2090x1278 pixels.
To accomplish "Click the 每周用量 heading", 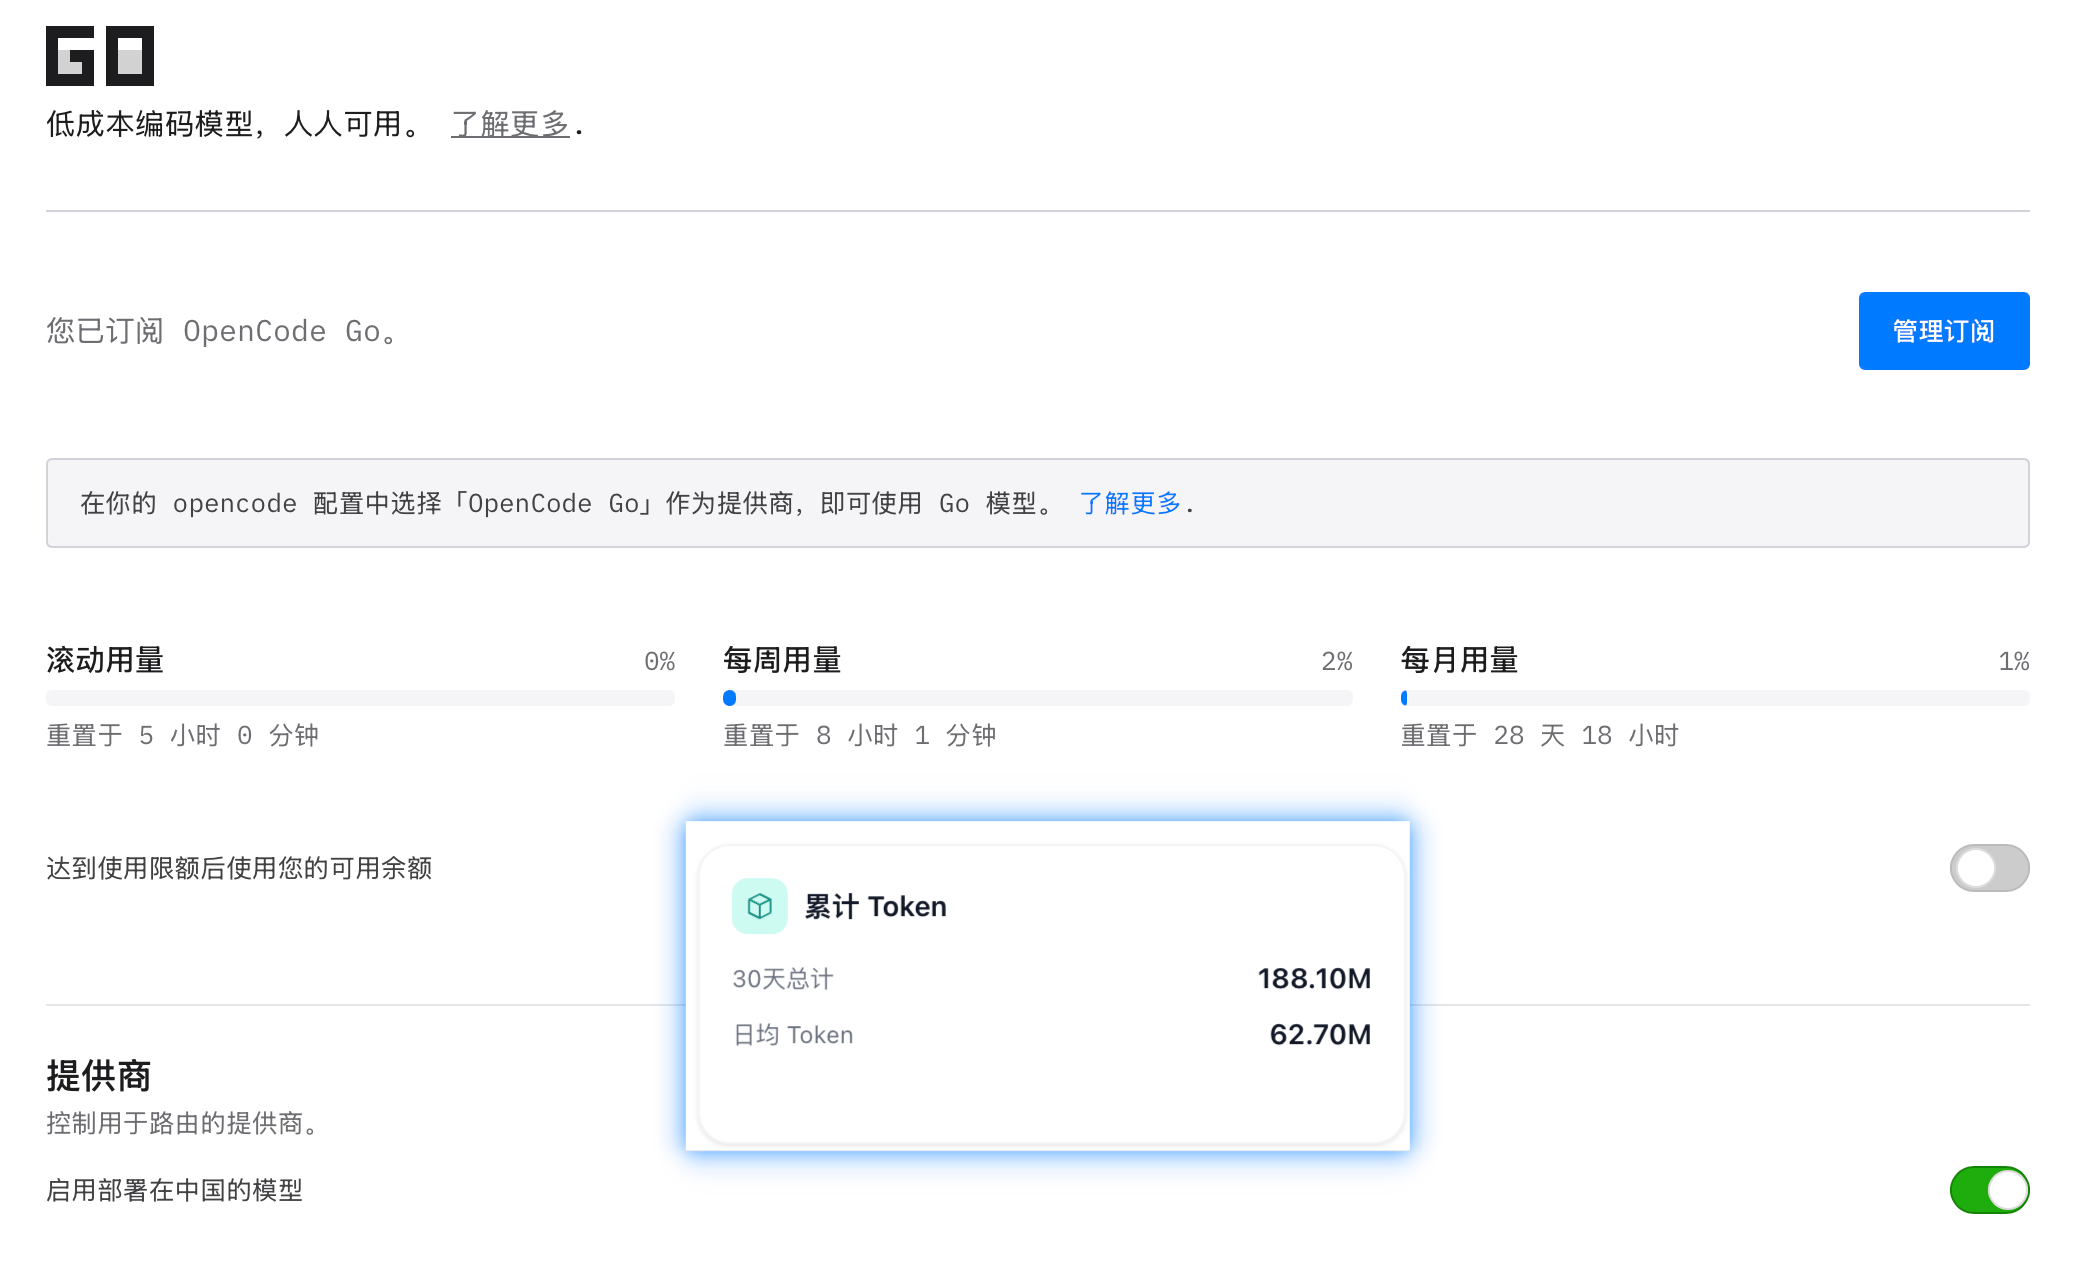I will (782, 660).
